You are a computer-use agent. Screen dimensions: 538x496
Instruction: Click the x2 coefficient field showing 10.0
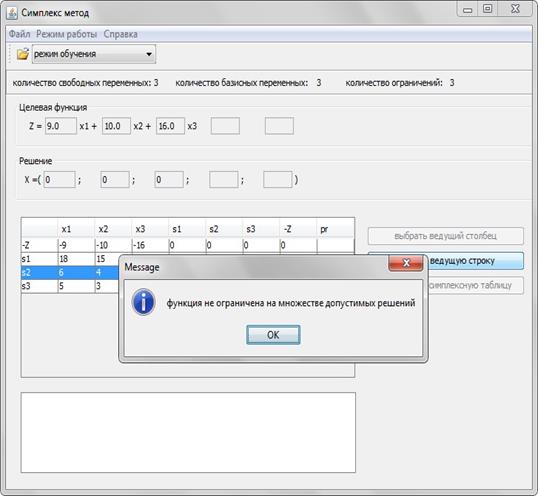coord(116,126)
